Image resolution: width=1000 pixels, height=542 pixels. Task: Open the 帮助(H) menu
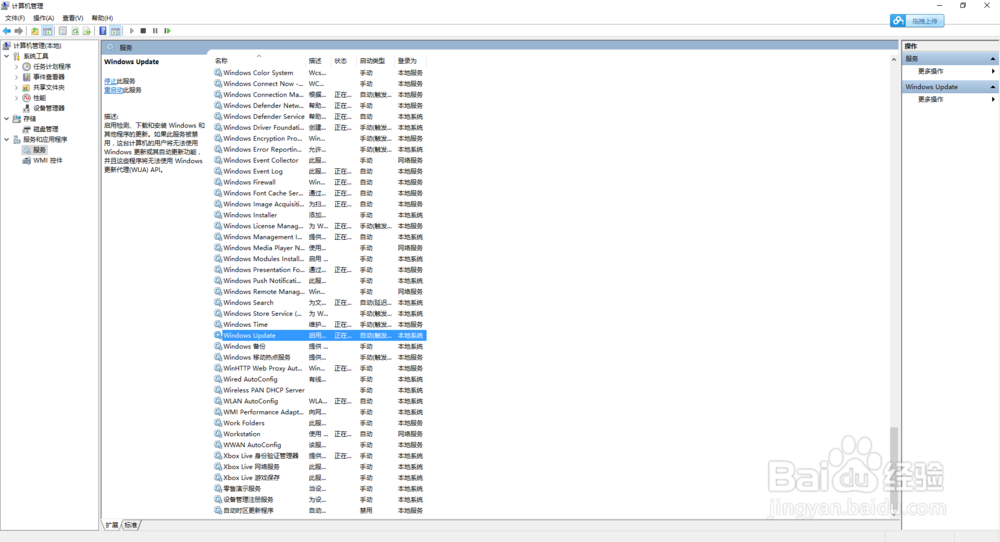102,18
